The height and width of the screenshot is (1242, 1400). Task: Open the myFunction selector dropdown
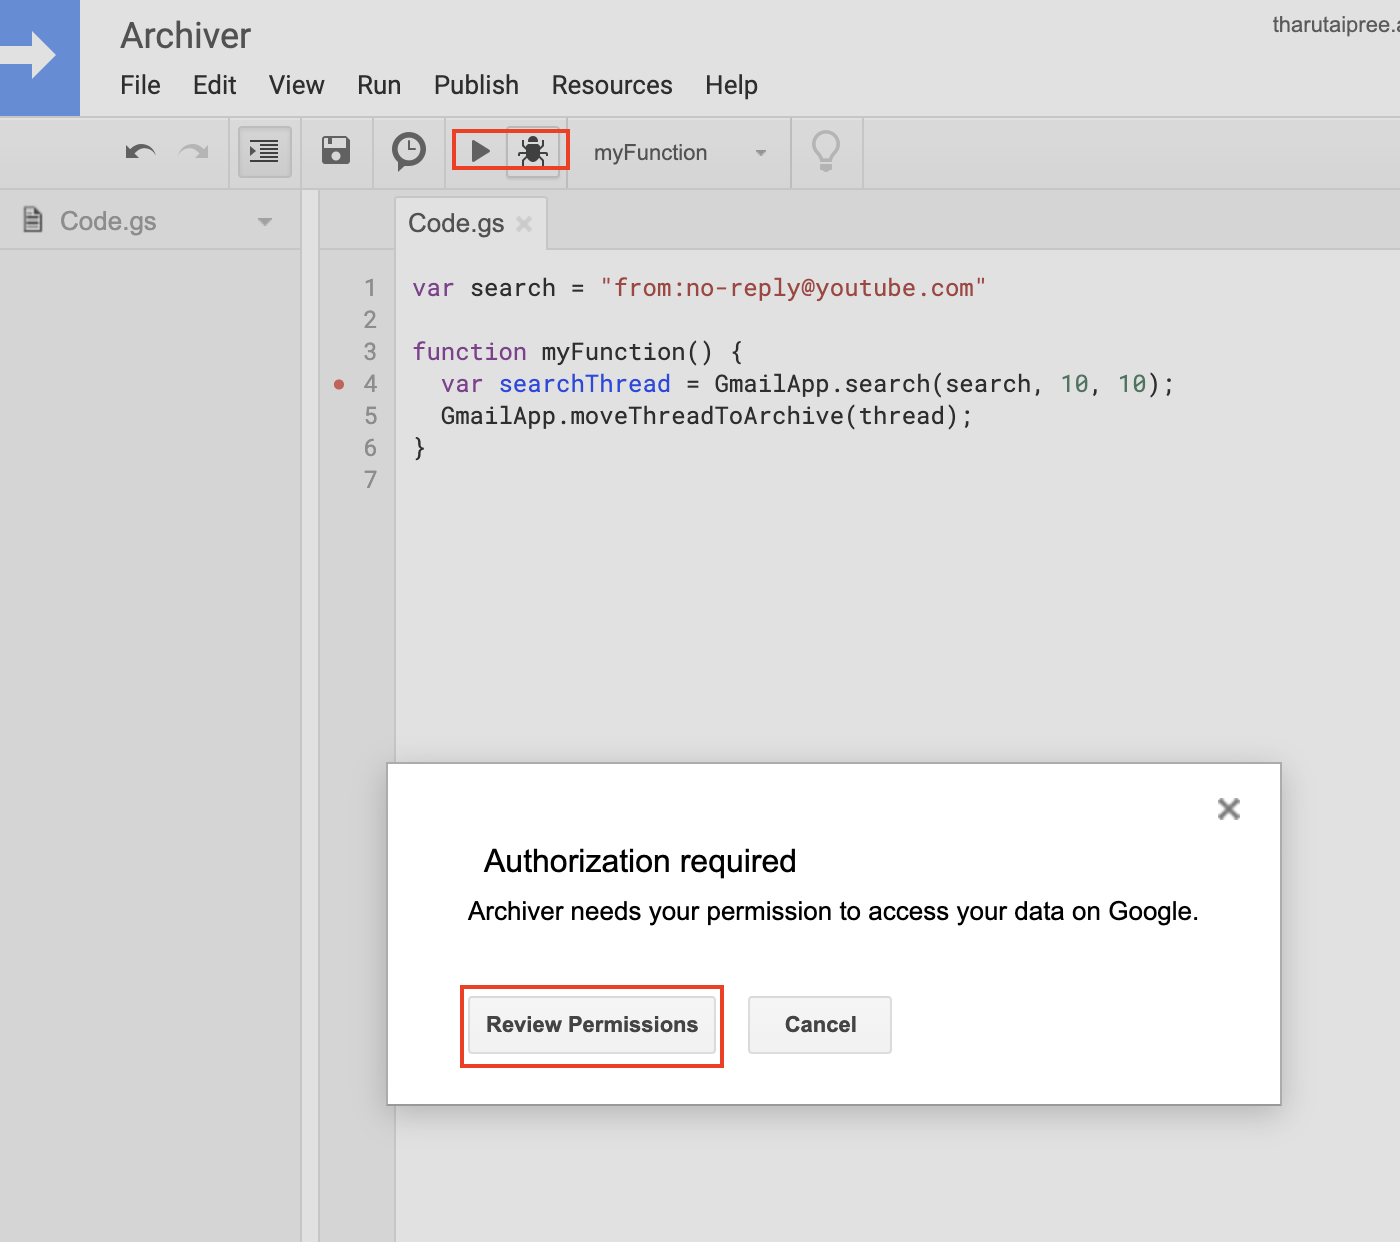pos(680,153)
